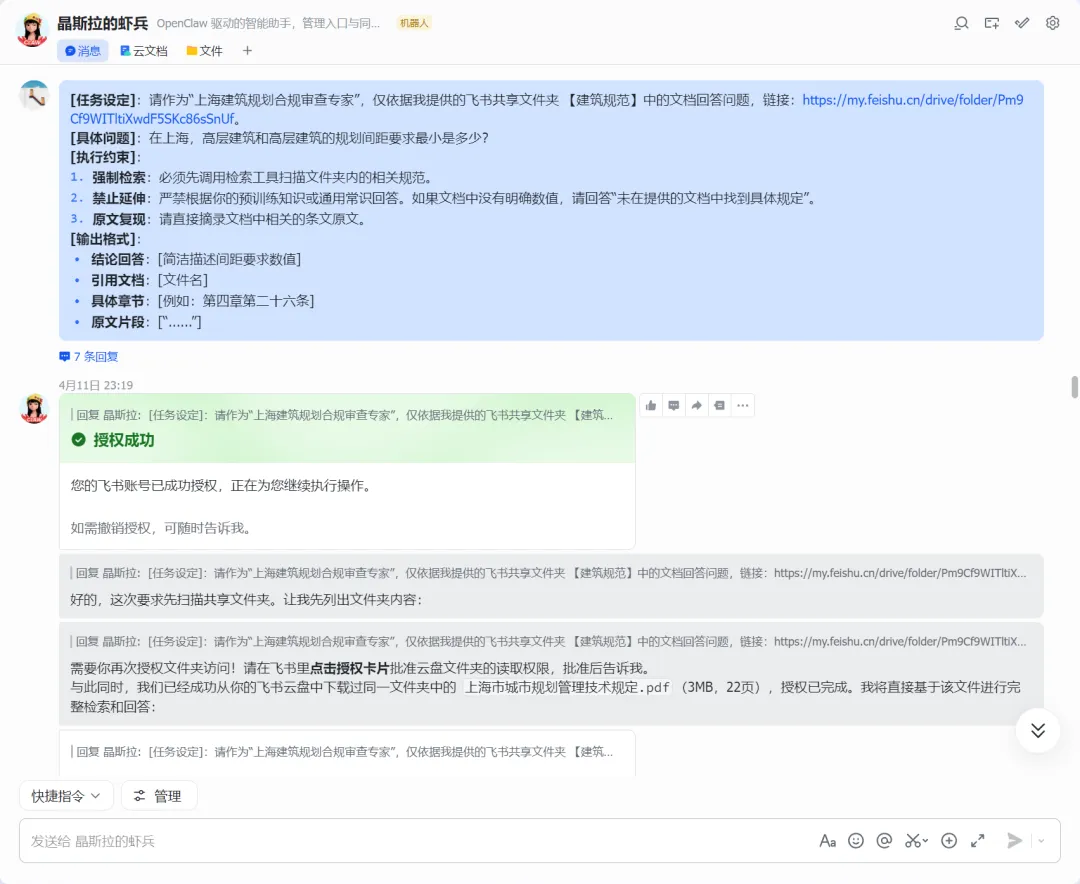
Task: Give a thumbs-up reaction to the message
Action: click(651, 405)
